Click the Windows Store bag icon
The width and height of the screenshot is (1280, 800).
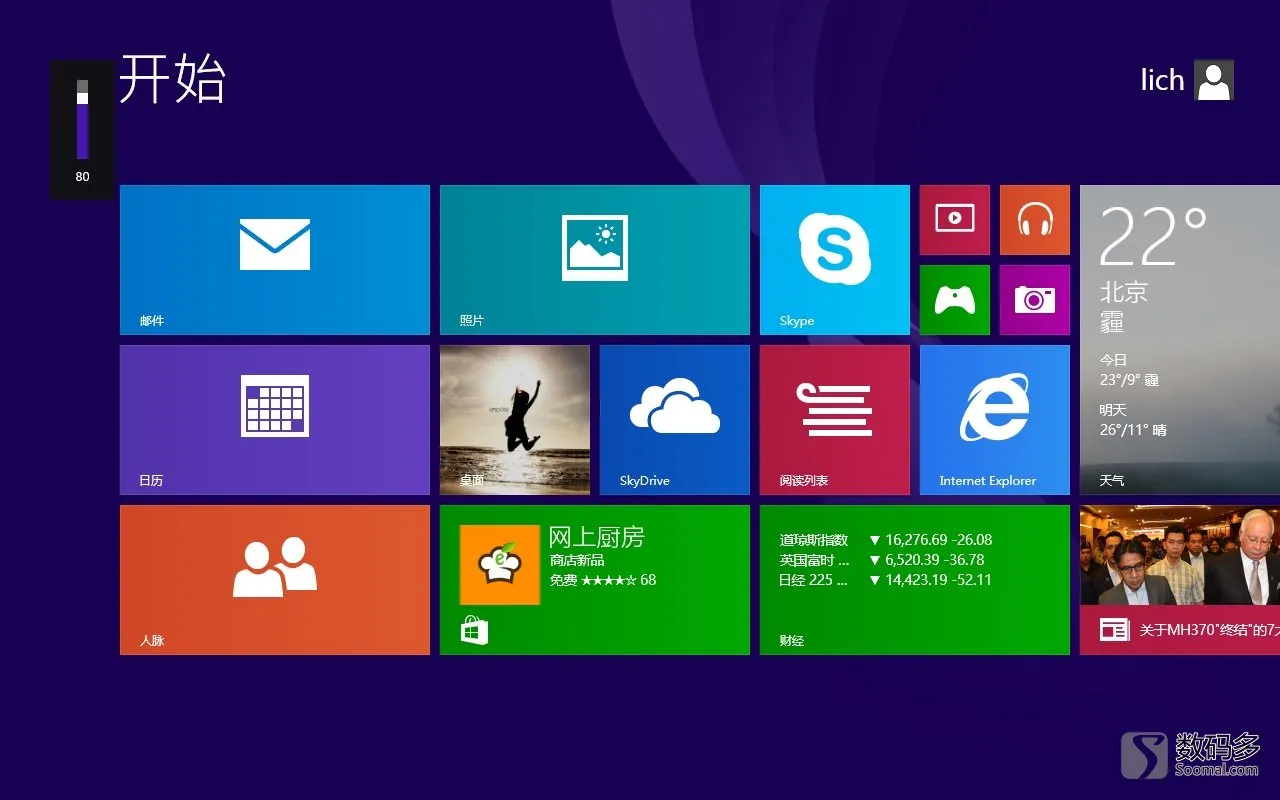click(474, 630)
